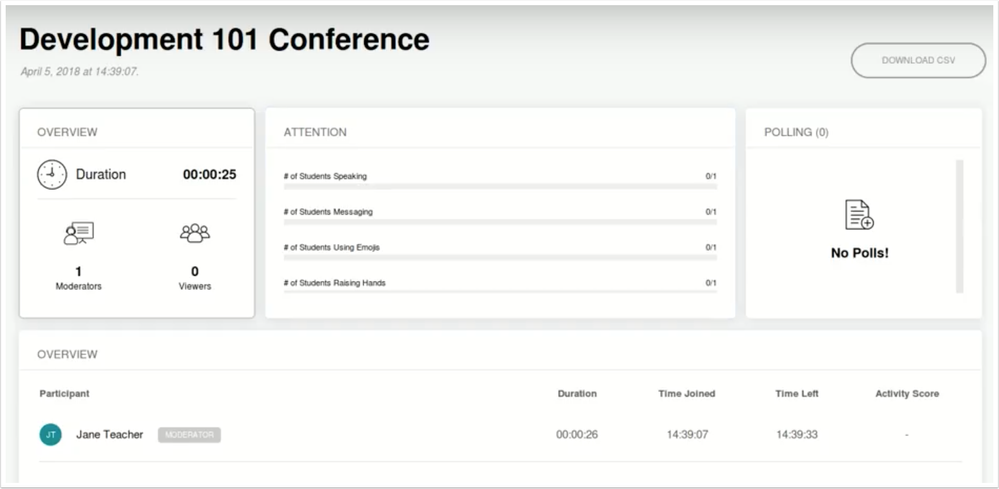Click the MODERATOR badge next to Jane Teacher

click(189, 435)
